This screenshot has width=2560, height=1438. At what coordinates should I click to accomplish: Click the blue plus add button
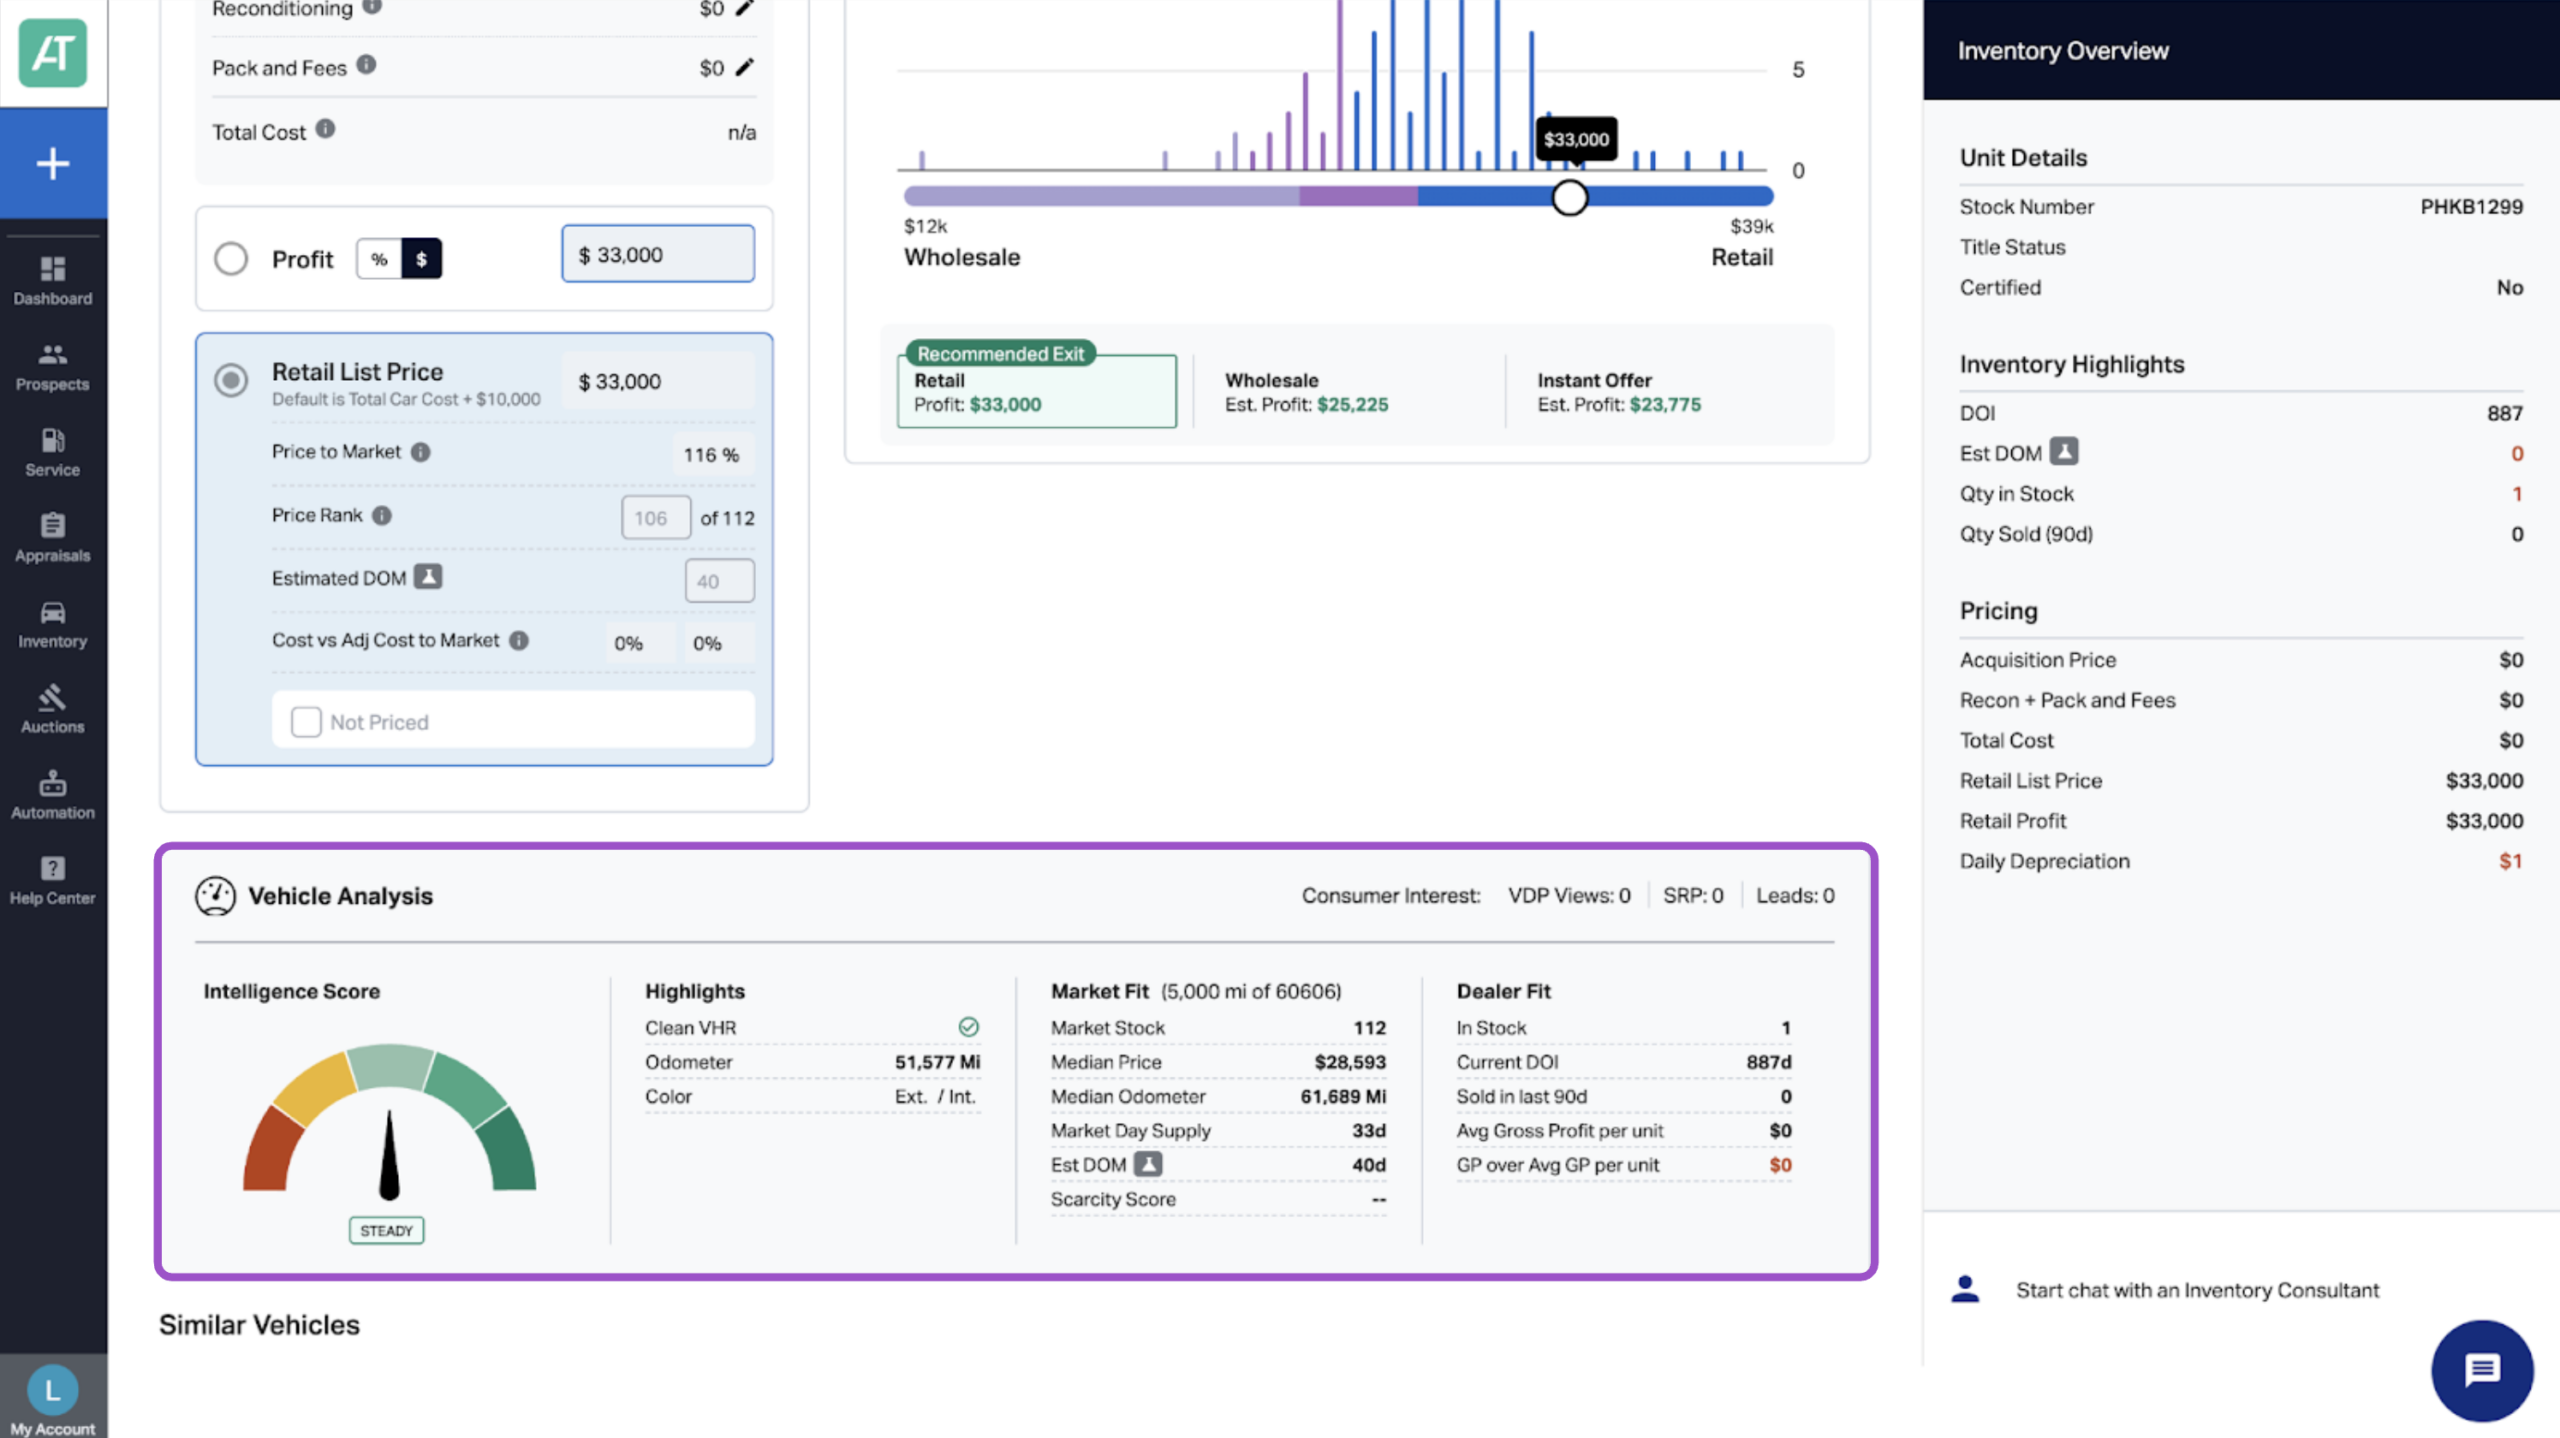click(x=53, y=163)
